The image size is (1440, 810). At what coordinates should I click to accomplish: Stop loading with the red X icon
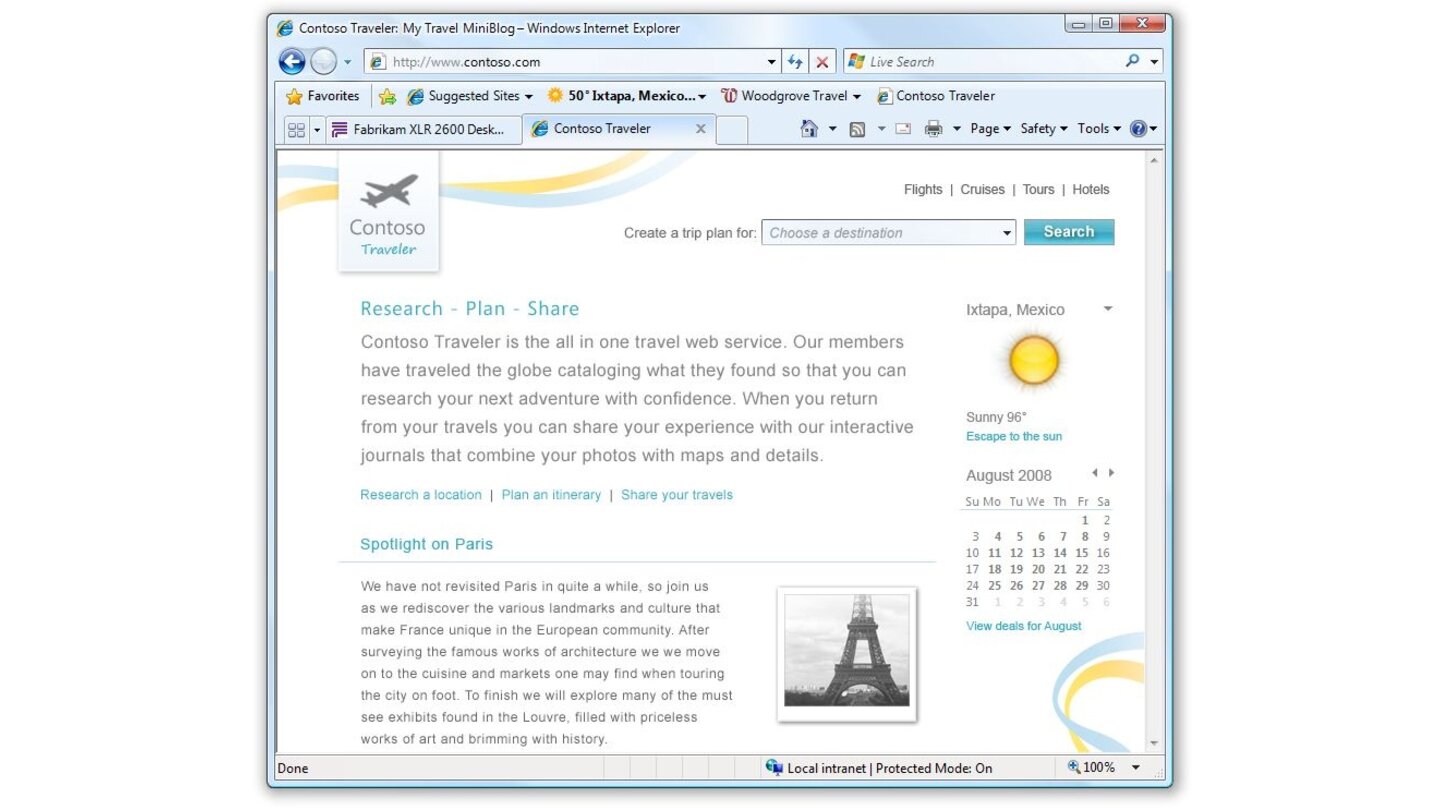822,62
